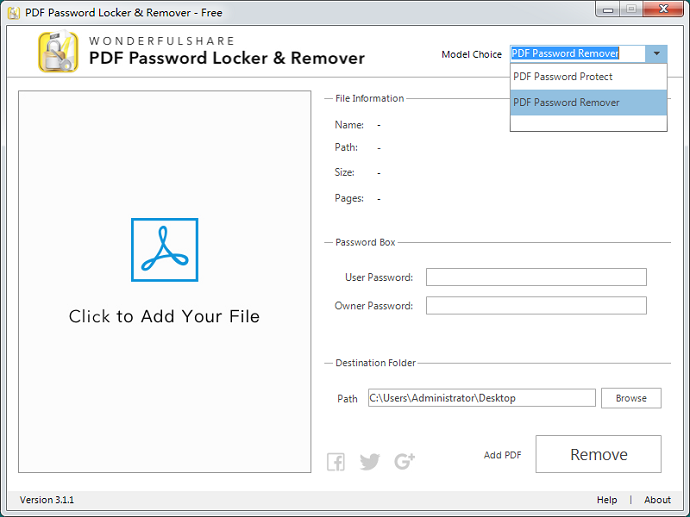Click the destination Path text field

coord(481,398)
